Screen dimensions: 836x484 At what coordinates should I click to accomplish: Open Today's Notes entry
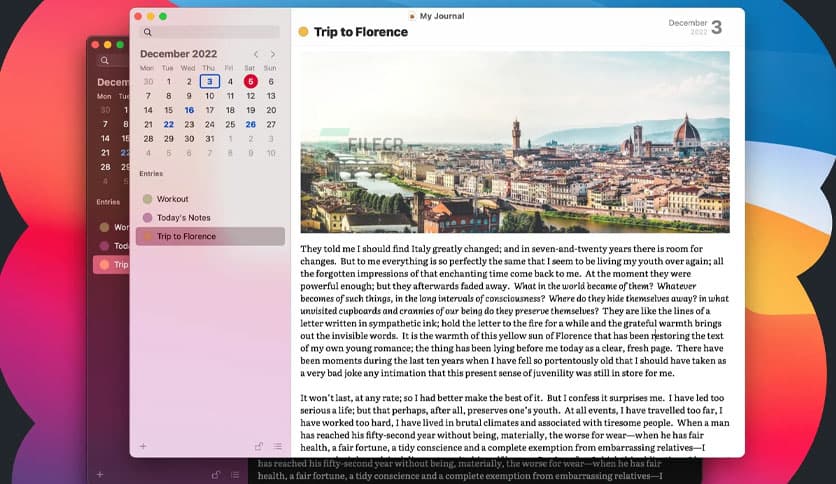click(x=183, y=218)
